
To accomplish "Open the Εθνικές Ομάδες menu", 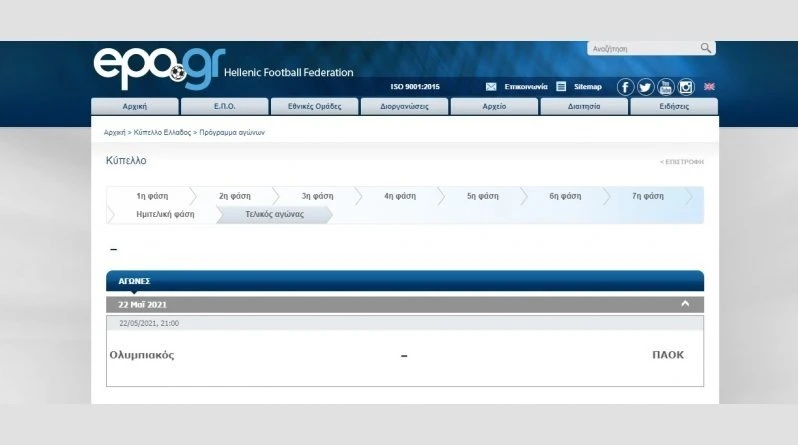I will pyautogui.click(x=315, y=106).
